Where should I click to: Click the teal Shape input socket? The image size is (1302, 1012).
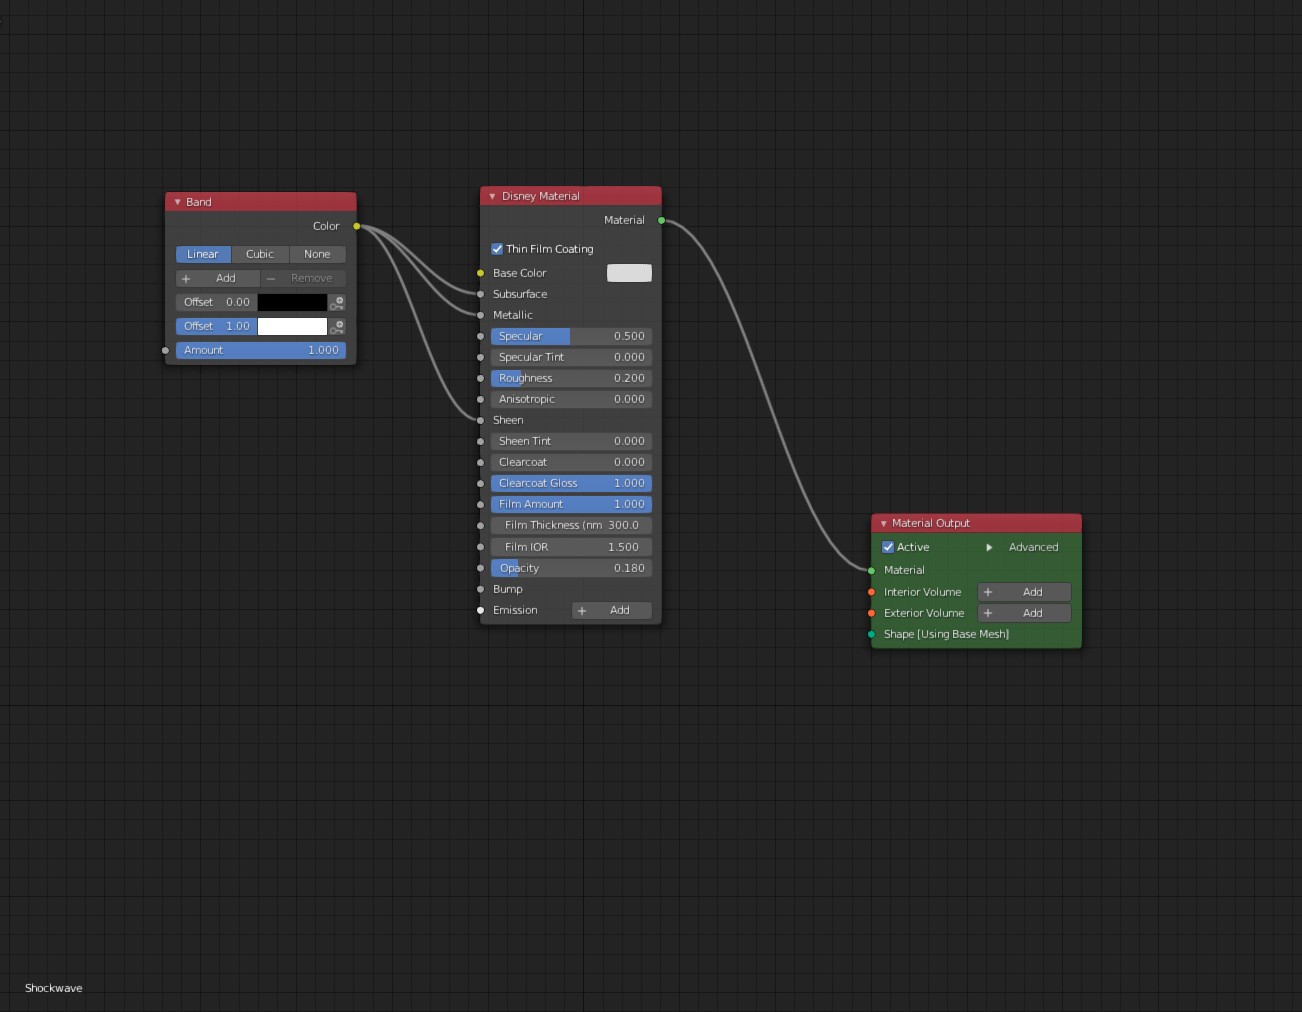pos(871,634)
